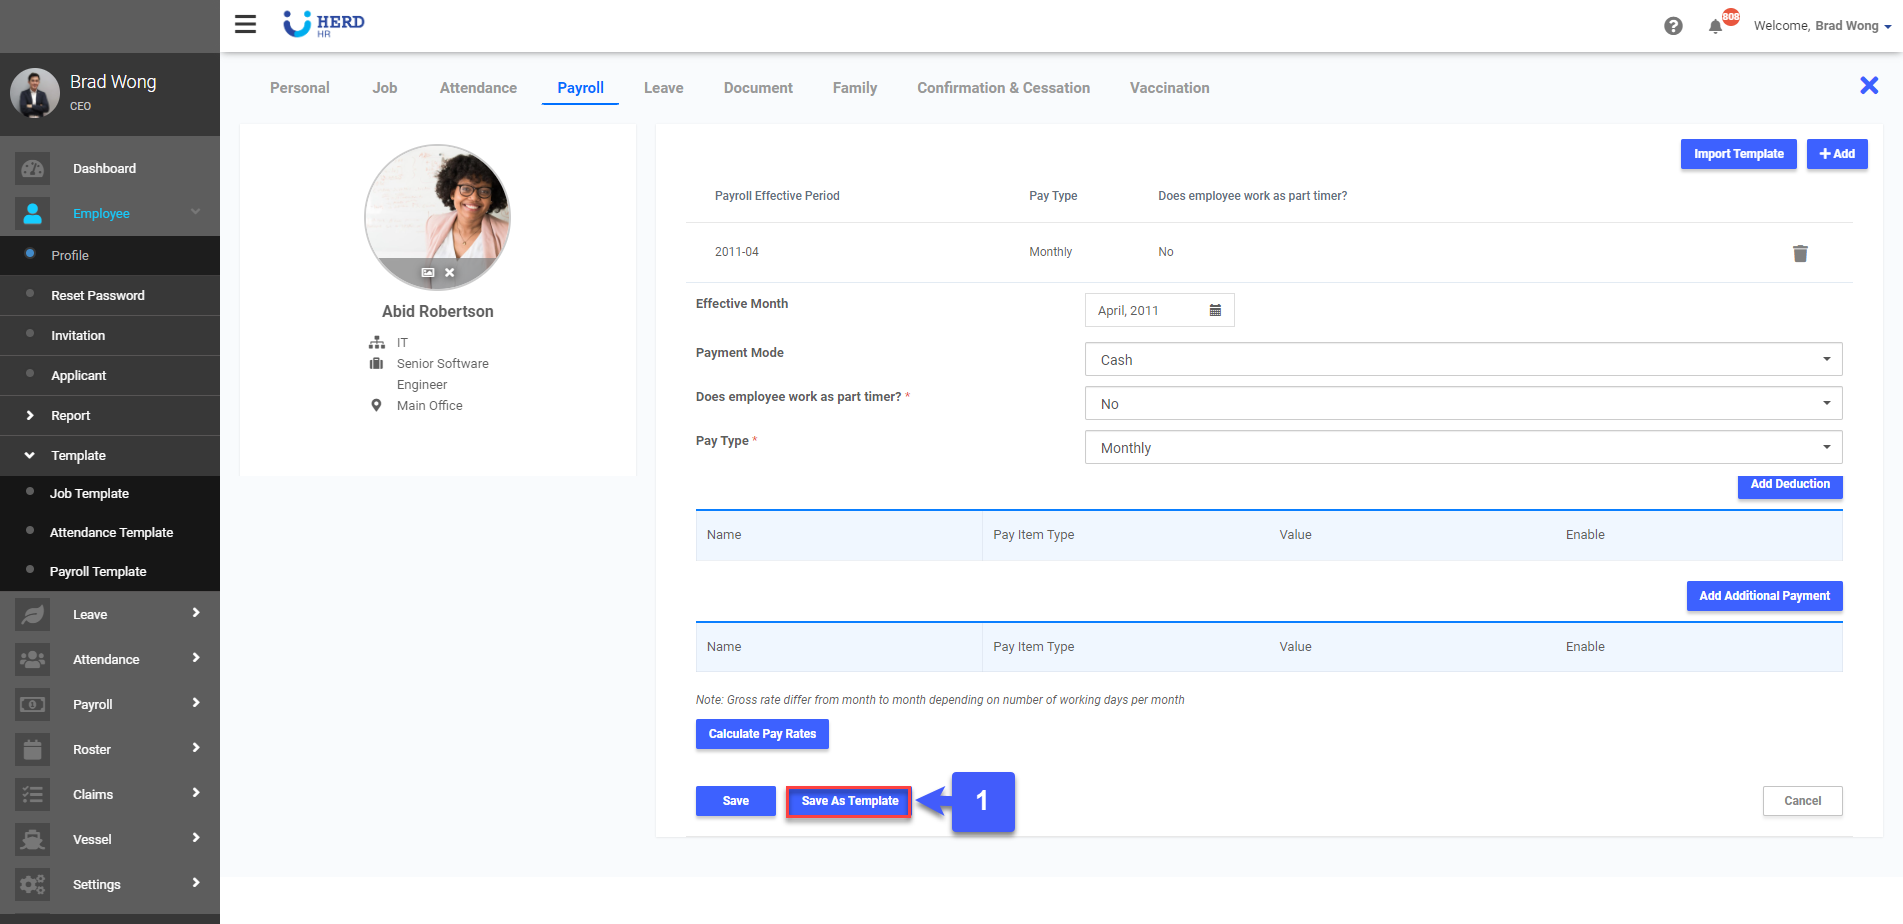Click the Roster calendar icon
Image resolution: width=1903 pixels, height=924 pixels.
[x=31, y=749]
